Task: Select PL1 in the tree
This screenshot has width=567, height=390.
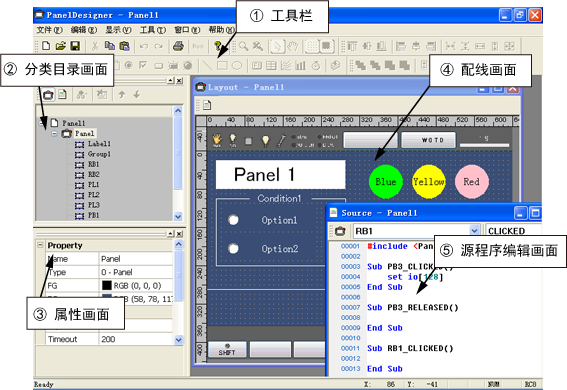Action: click(x=93, y=185)
